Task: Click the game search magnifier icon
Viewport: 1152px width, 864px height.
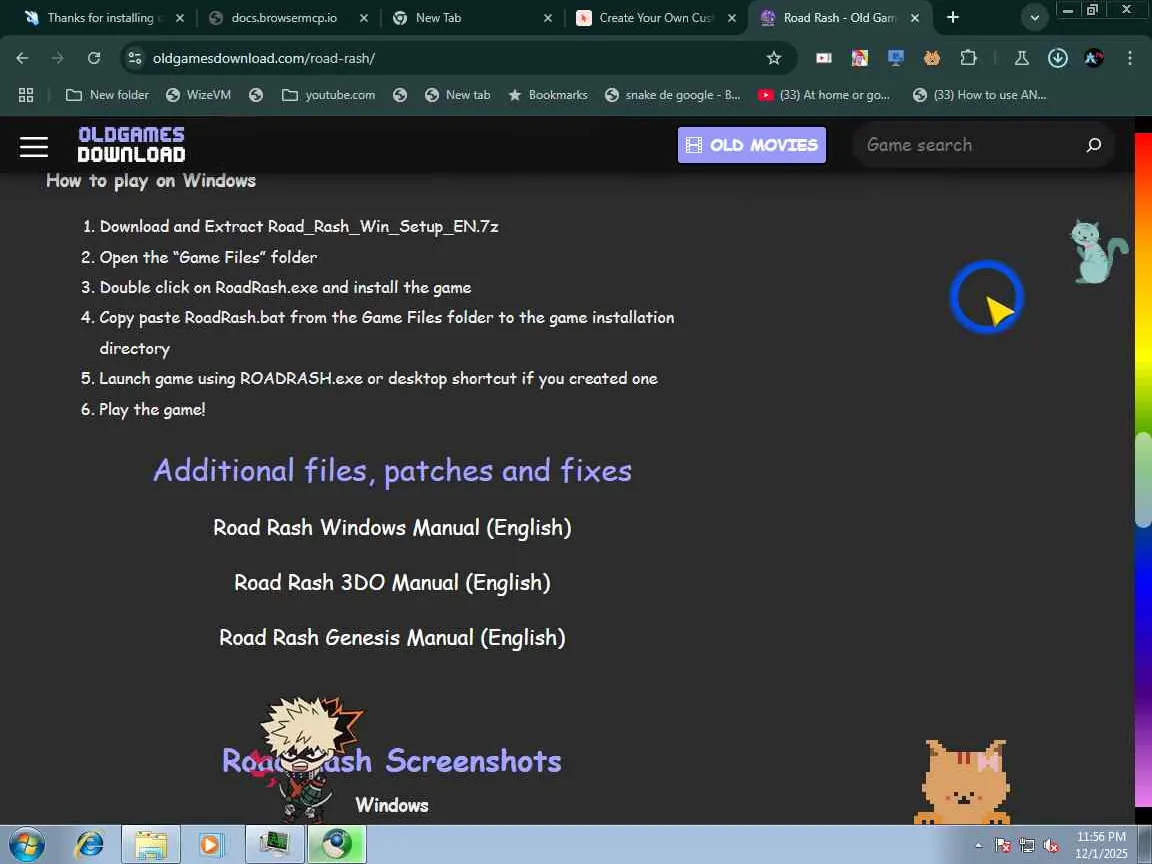Action: pyautogui.click(x=1093, y=145)
